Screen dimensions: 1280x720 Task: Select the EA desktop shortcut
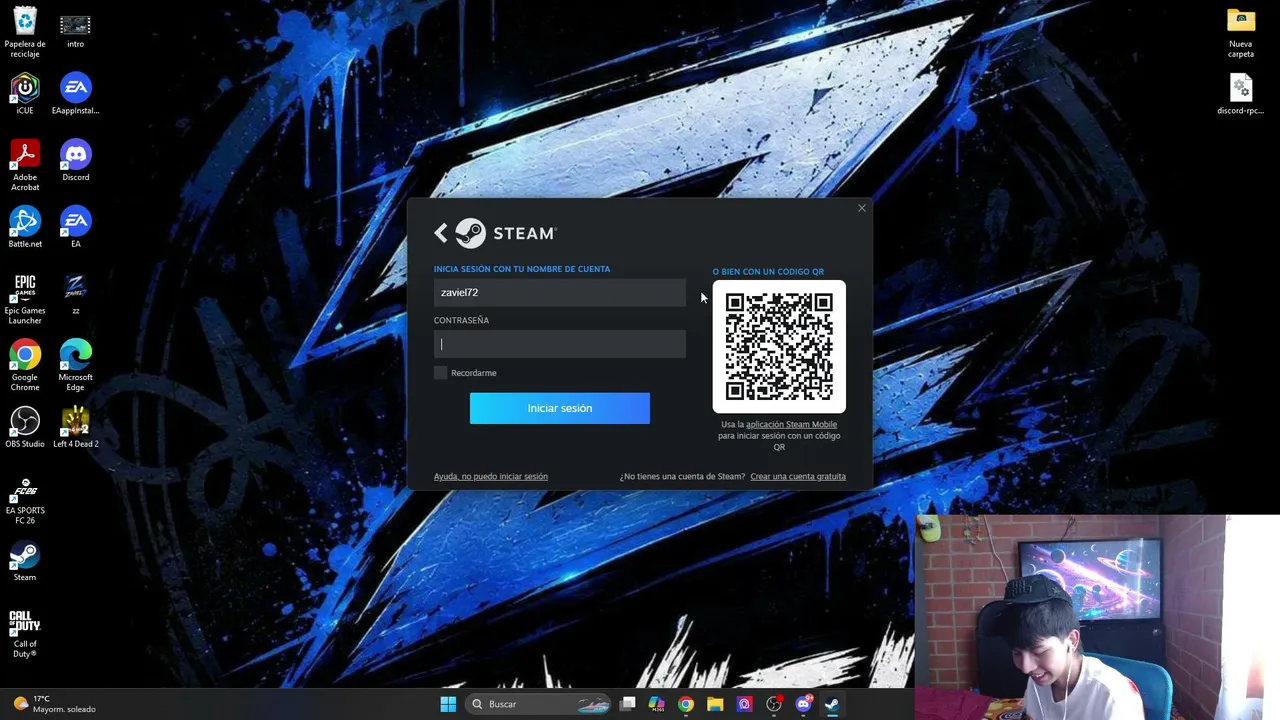coord(75,228)
